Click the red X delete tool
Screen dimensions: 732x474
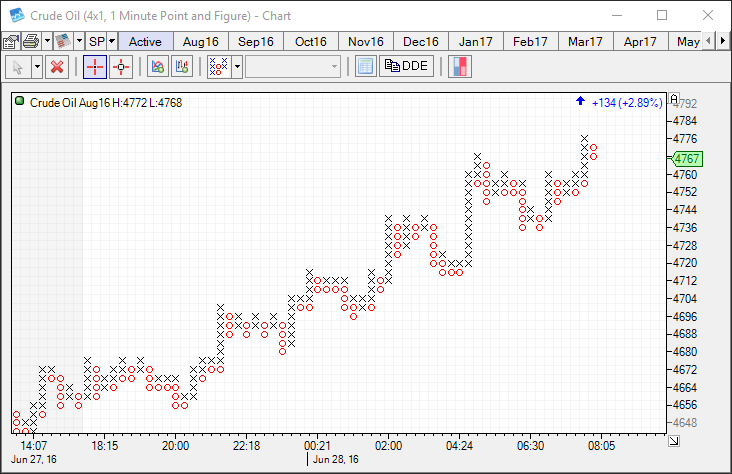(57, 67)
